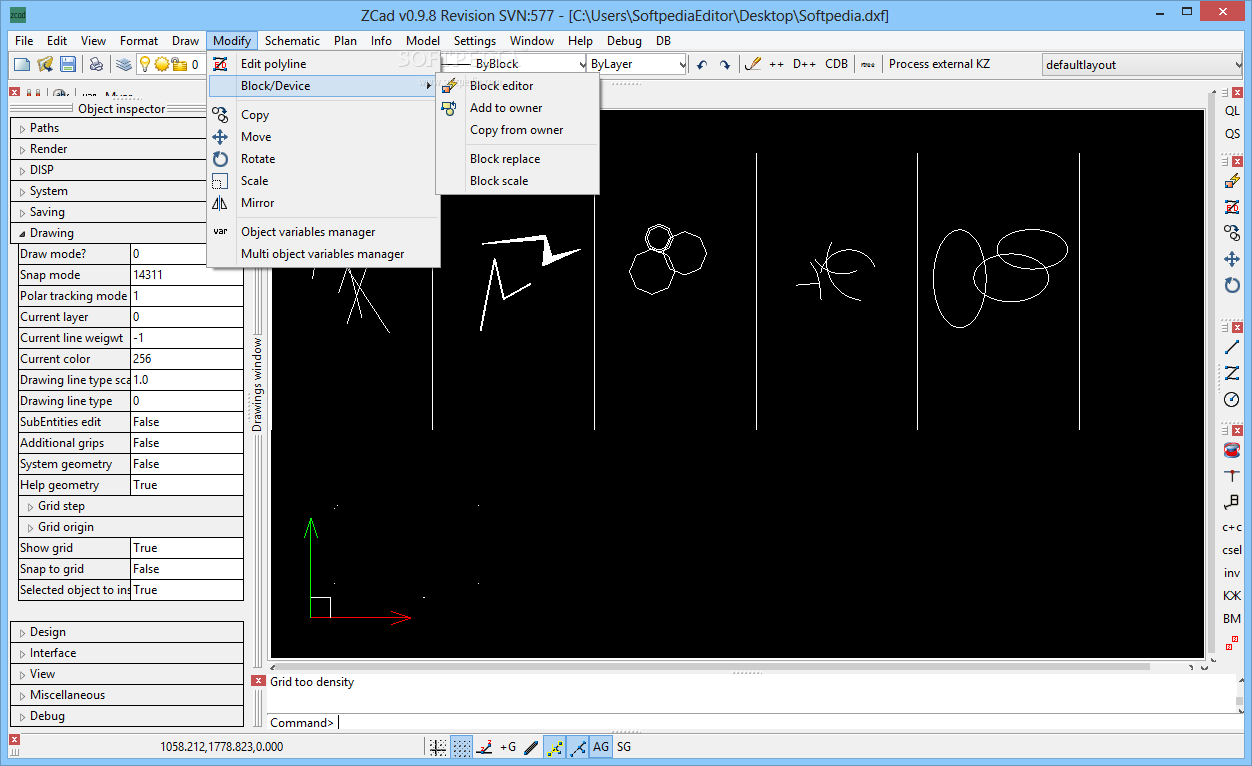This screenshot has width=1252, height=766.
Task: Click the Rotate icon in right toolbar
Action: pos(1232,285)
